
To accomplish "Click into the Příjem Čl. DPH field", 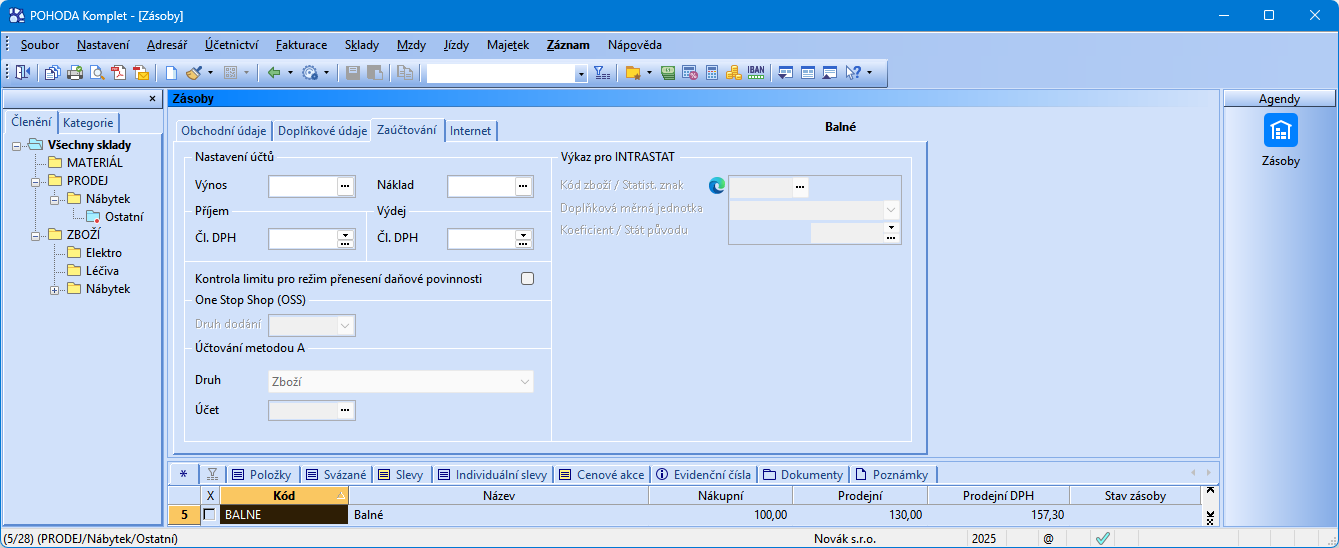I will (x=302, y=239).
